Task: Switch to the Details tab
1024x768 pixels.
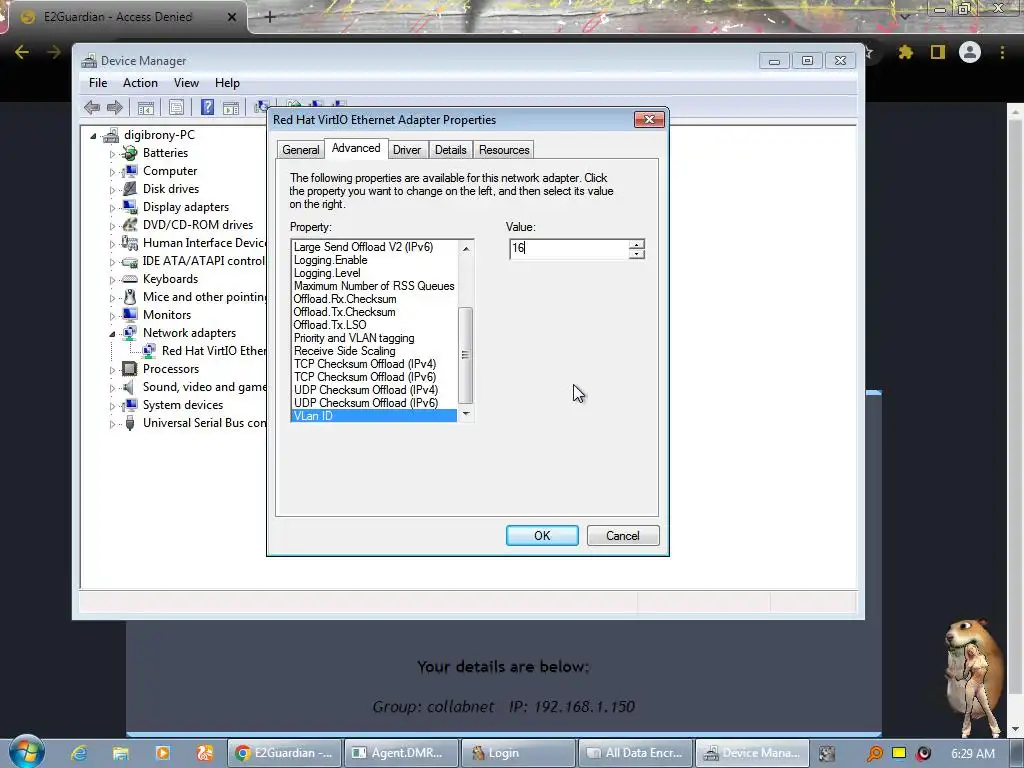Action: pos(451,150)
